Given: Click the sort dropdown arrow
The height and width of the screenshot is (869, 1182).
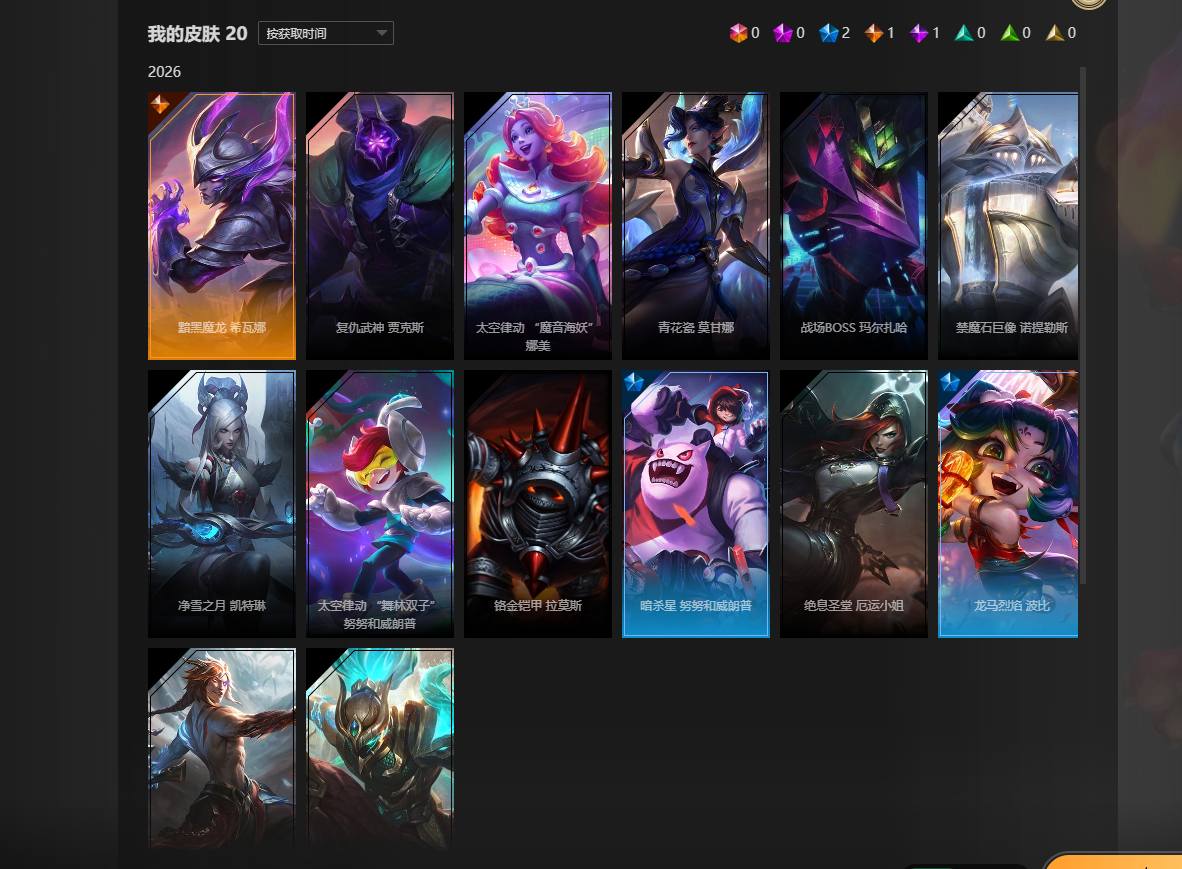Looking at the screenshot, I should pyautogui.click(x=381, y=33).
